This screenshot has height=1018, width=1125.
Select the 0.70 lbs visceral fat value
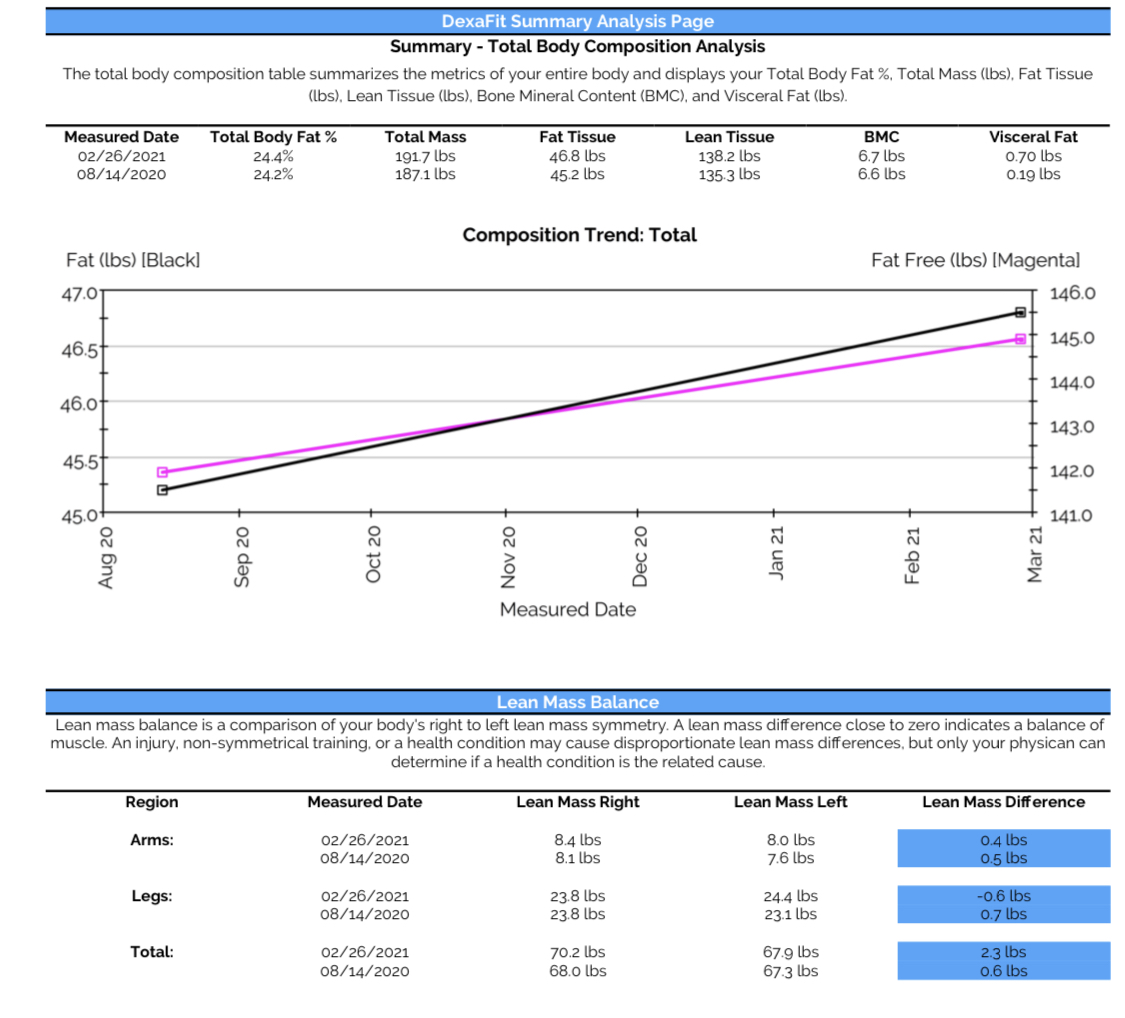coord(1033,156)
